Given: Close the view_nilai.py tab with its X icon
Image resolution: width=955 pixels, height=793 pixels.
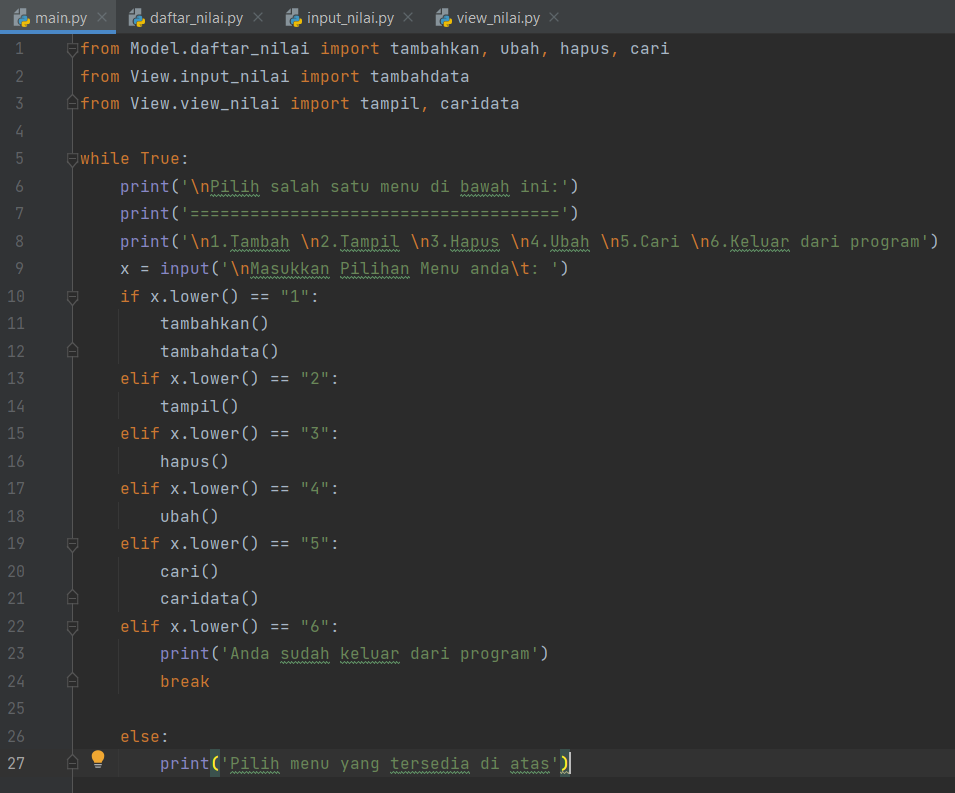Looking at the screenshot, I should pos(552,16).
